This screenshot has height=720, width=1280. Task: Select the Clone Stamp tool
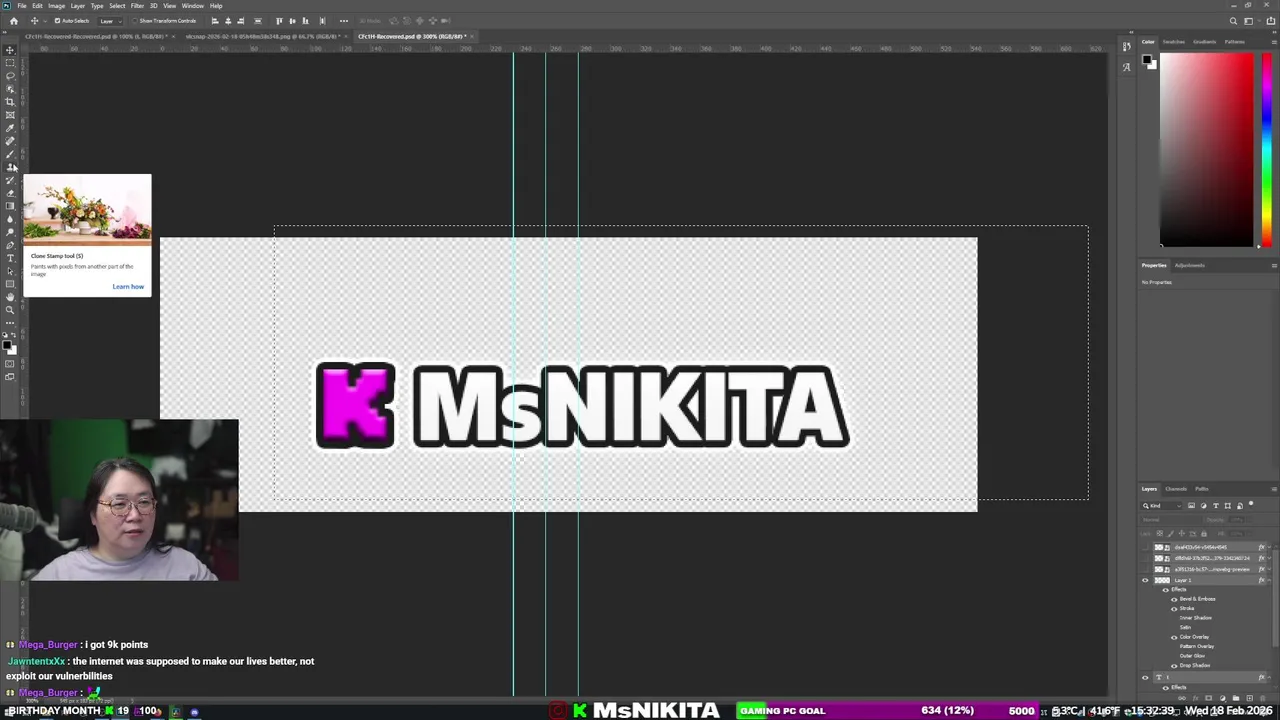tap(10, 166)
